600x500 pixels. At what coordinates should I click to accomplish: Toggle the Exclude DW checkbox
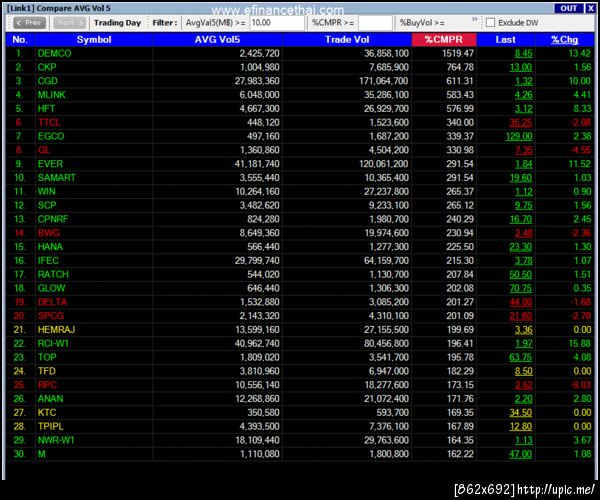(x=490, y=23)
